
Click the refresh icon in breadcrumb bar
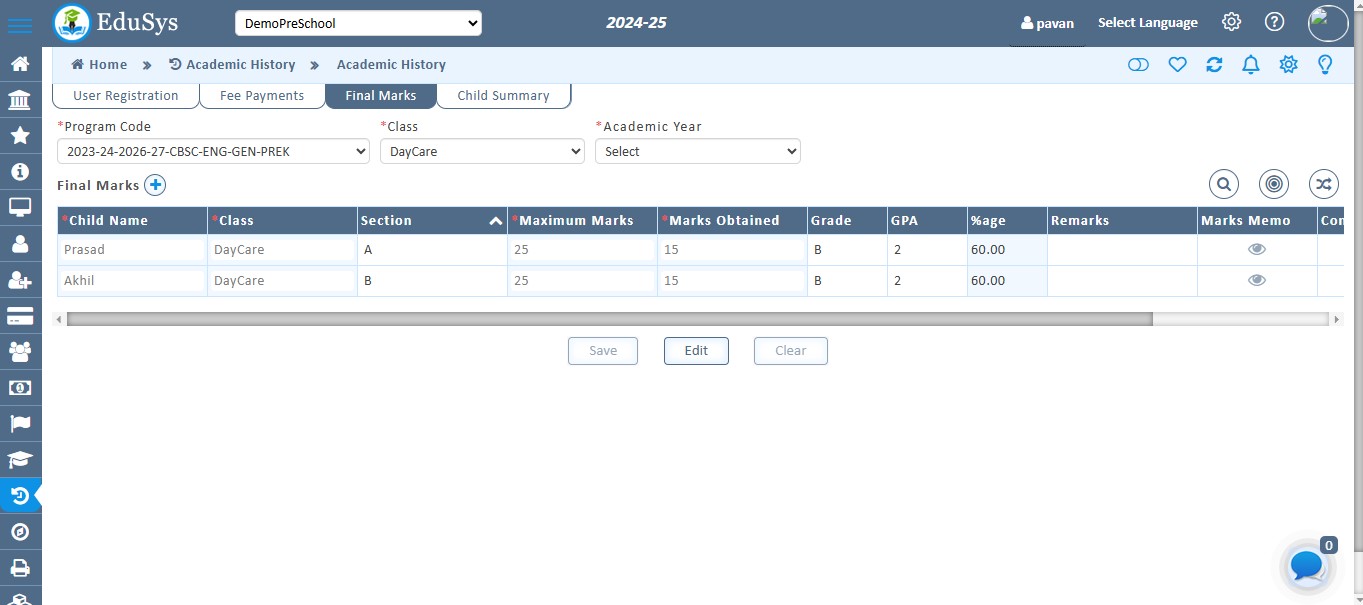pyautogui.click(x=1214, y=65)
